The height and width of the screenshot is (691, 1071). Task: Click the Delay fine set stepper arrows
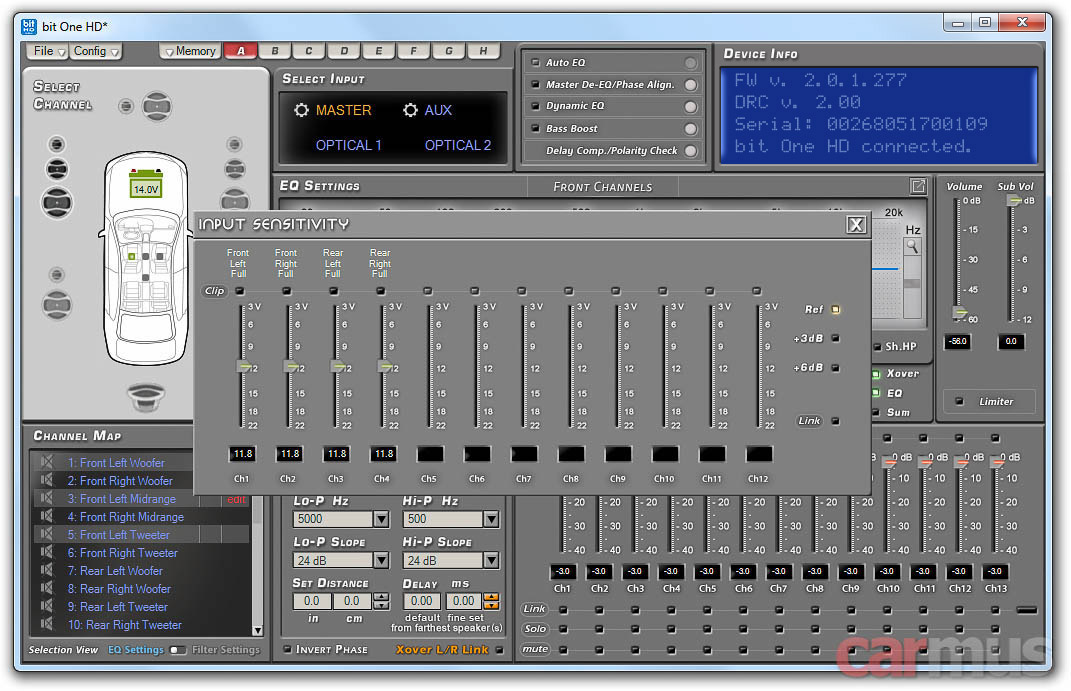click(491, 601)
